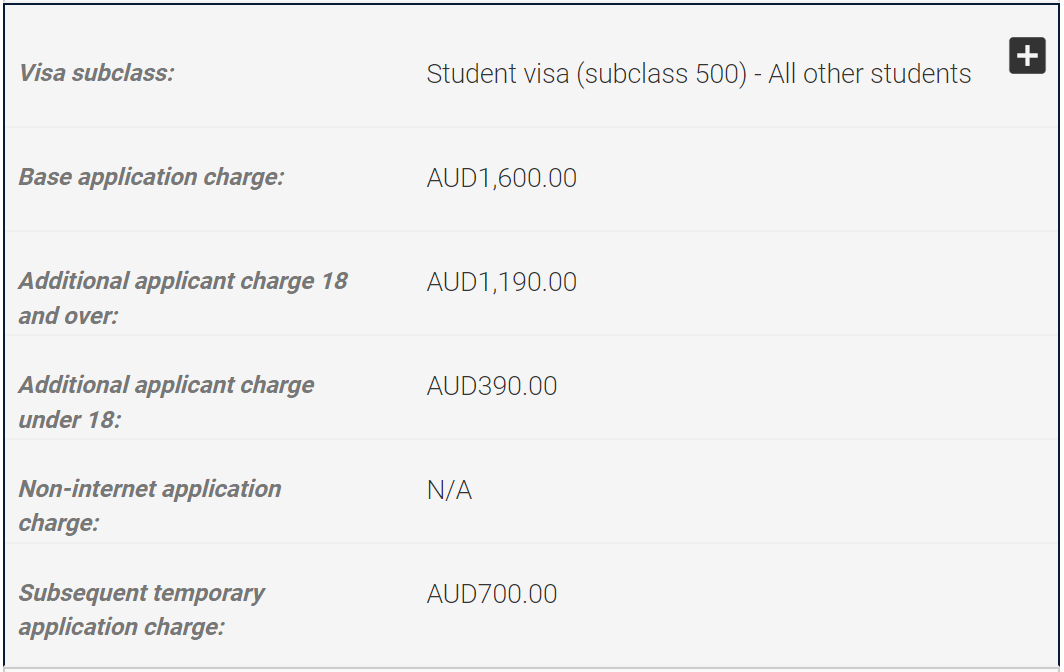Select the AUD700.00 amount
This screenshot has height=672, width=1064.
tap(492, 594)
